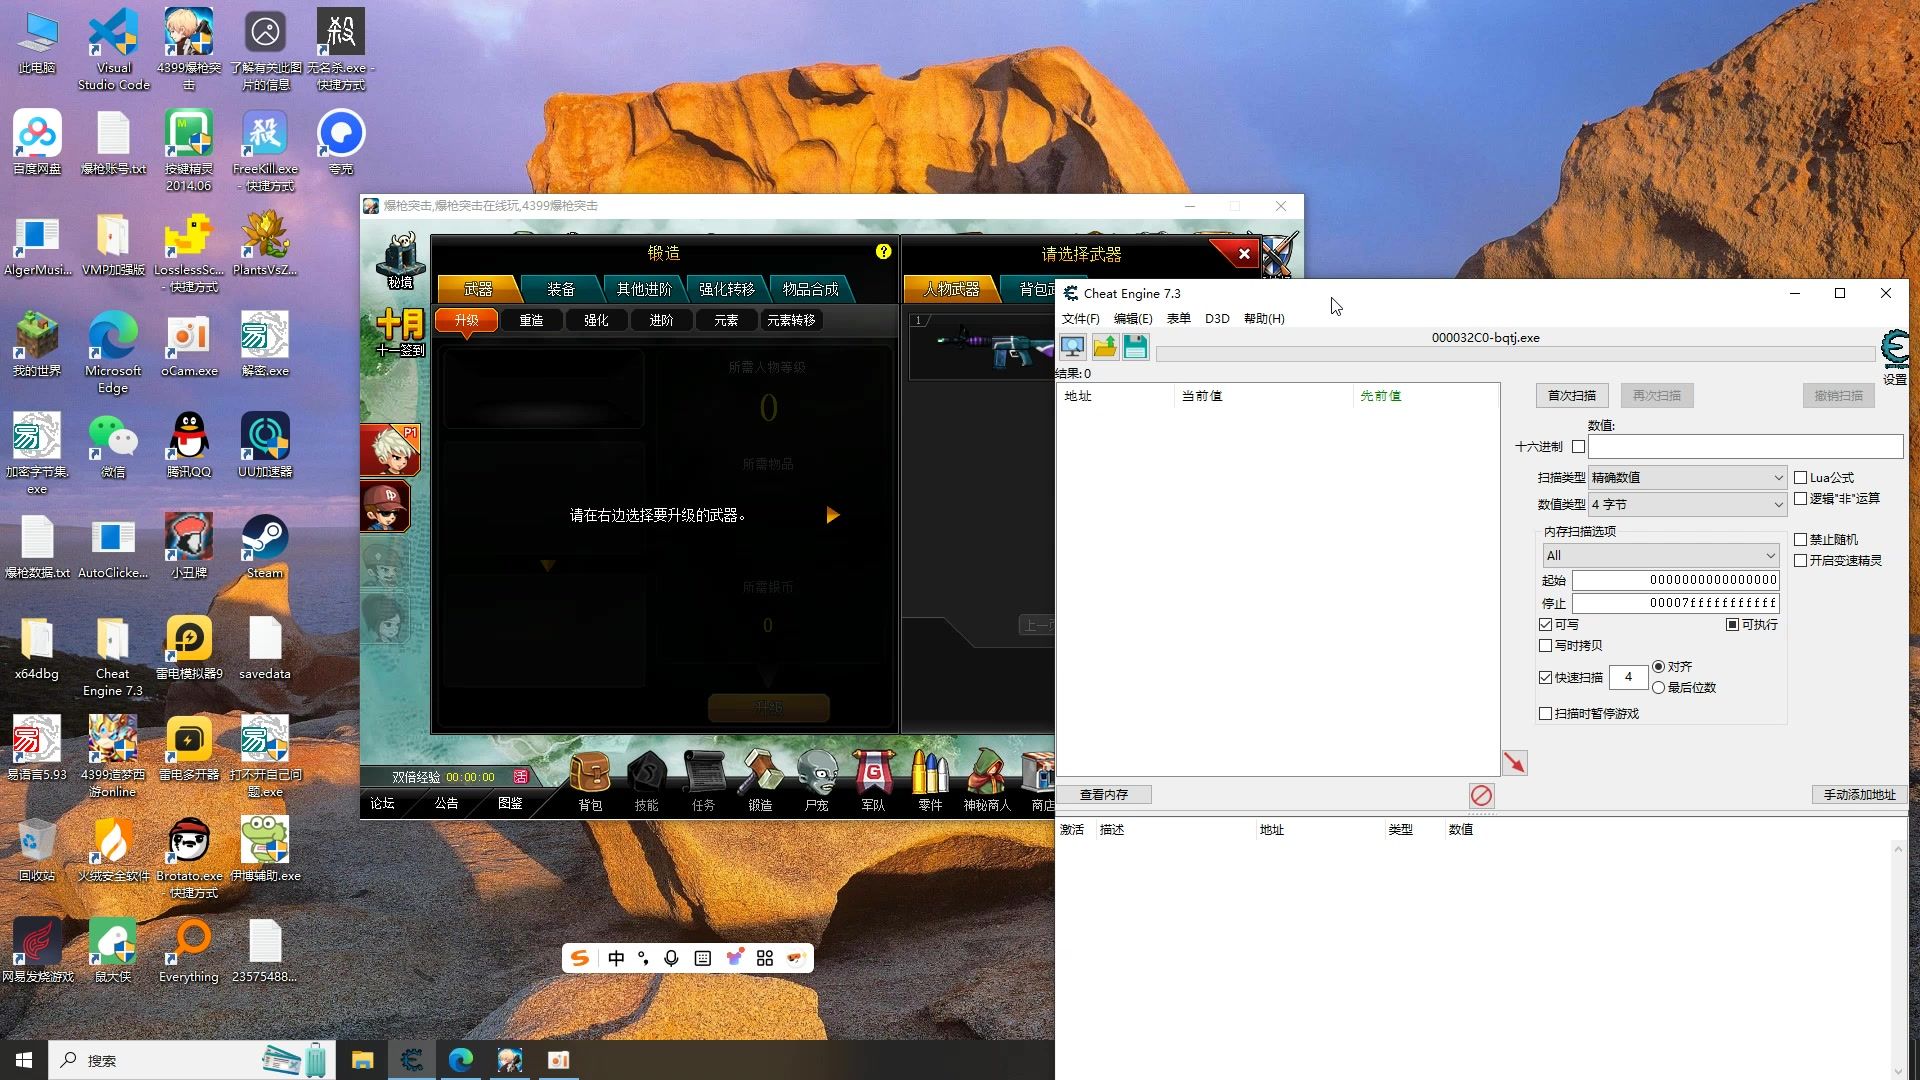Image resolution: width=1920 pixels, height=1080 pixels.
Task: Click the load table folder icon
Action: pyautogui.click(x=1104, y=347)
